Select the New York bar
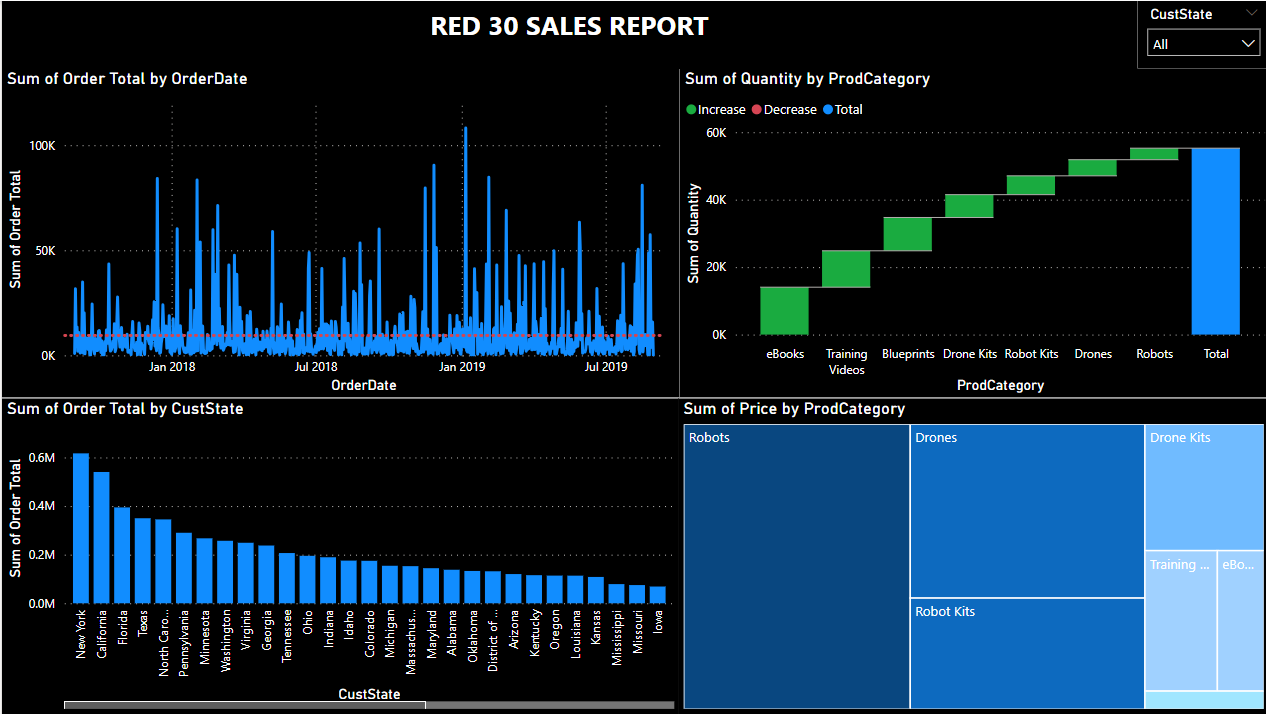This screenshot has width=1266, height=714. pos(81,528)
